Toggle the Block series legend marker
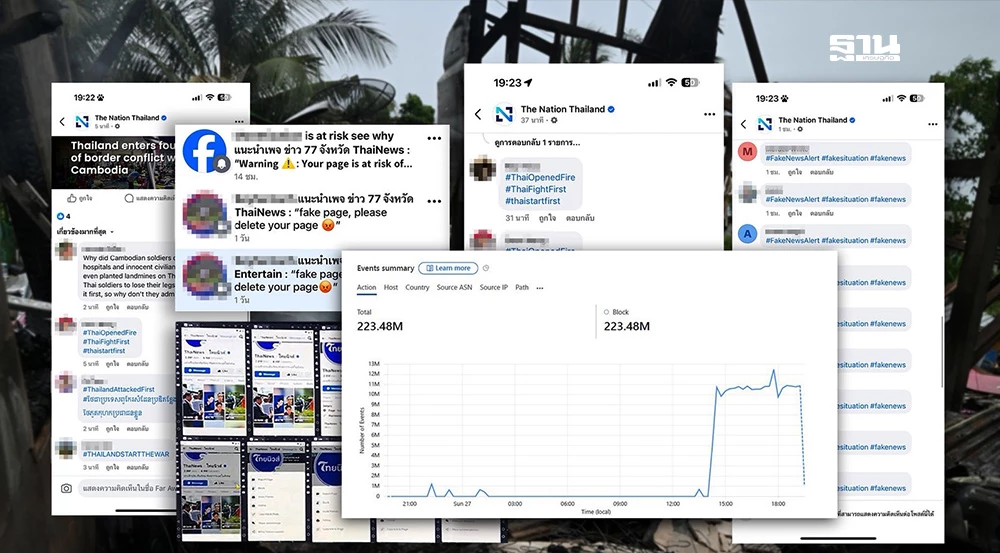The height and width of the screenshot is (553, 1000). click(599, 312)
